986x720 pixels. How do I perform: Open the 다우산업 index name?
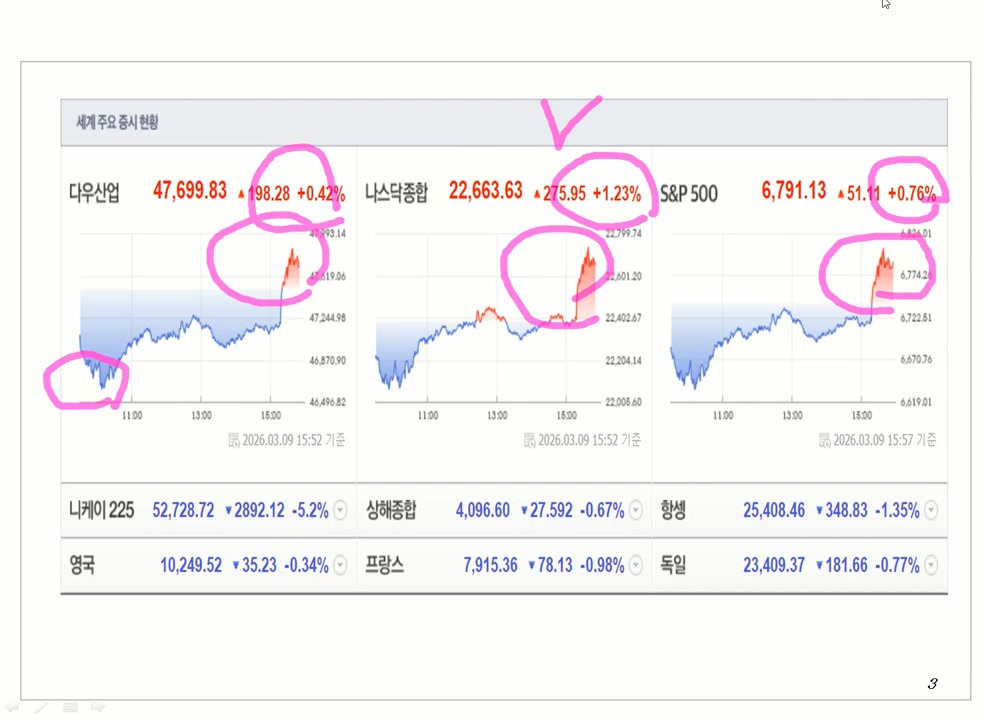click(x=94, y=192)
